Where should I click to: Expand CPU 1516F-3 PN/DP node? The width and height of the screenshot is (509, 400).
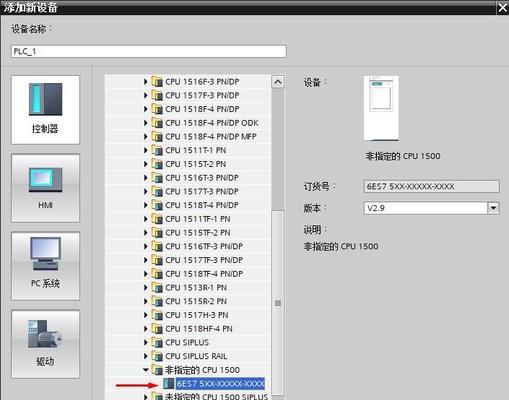145,82
